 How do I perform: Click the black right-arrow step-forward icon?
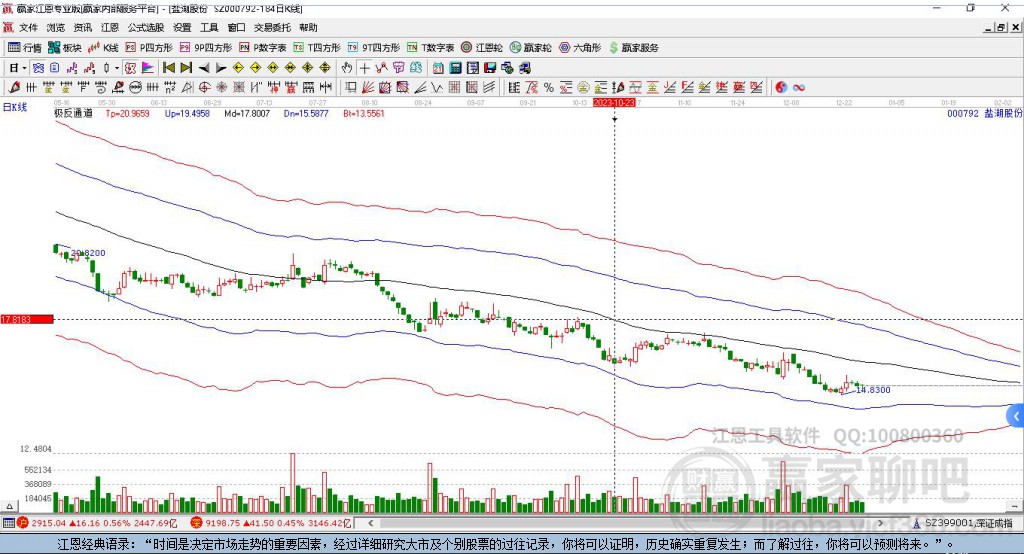tap(221, 68)
